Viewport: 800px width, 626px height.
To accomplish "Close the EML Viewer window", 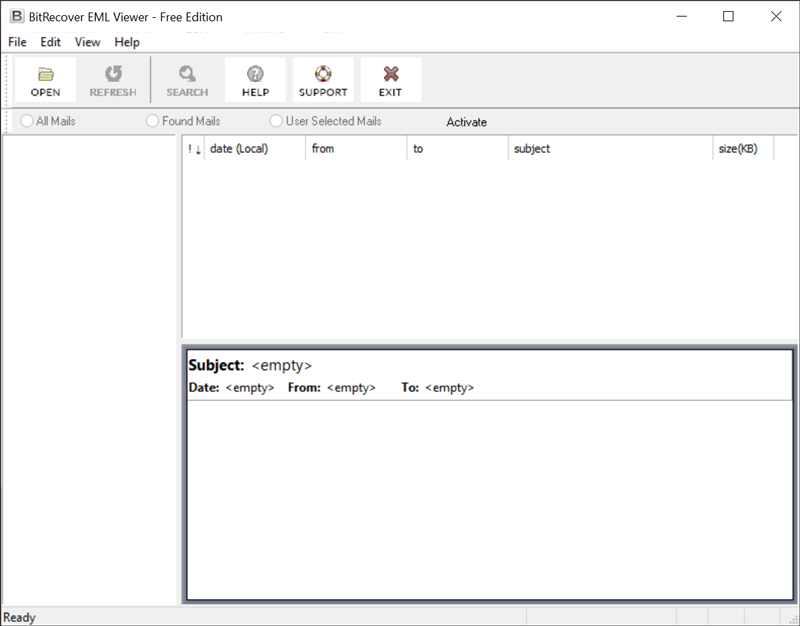I will pos(776,16).
